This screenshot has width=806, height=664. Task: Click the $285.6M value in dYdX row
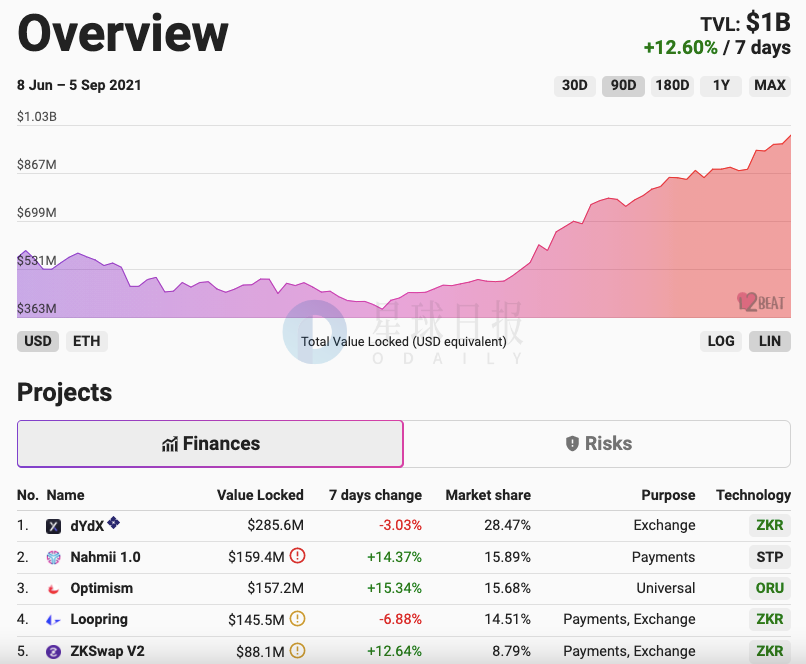(276, 525)
